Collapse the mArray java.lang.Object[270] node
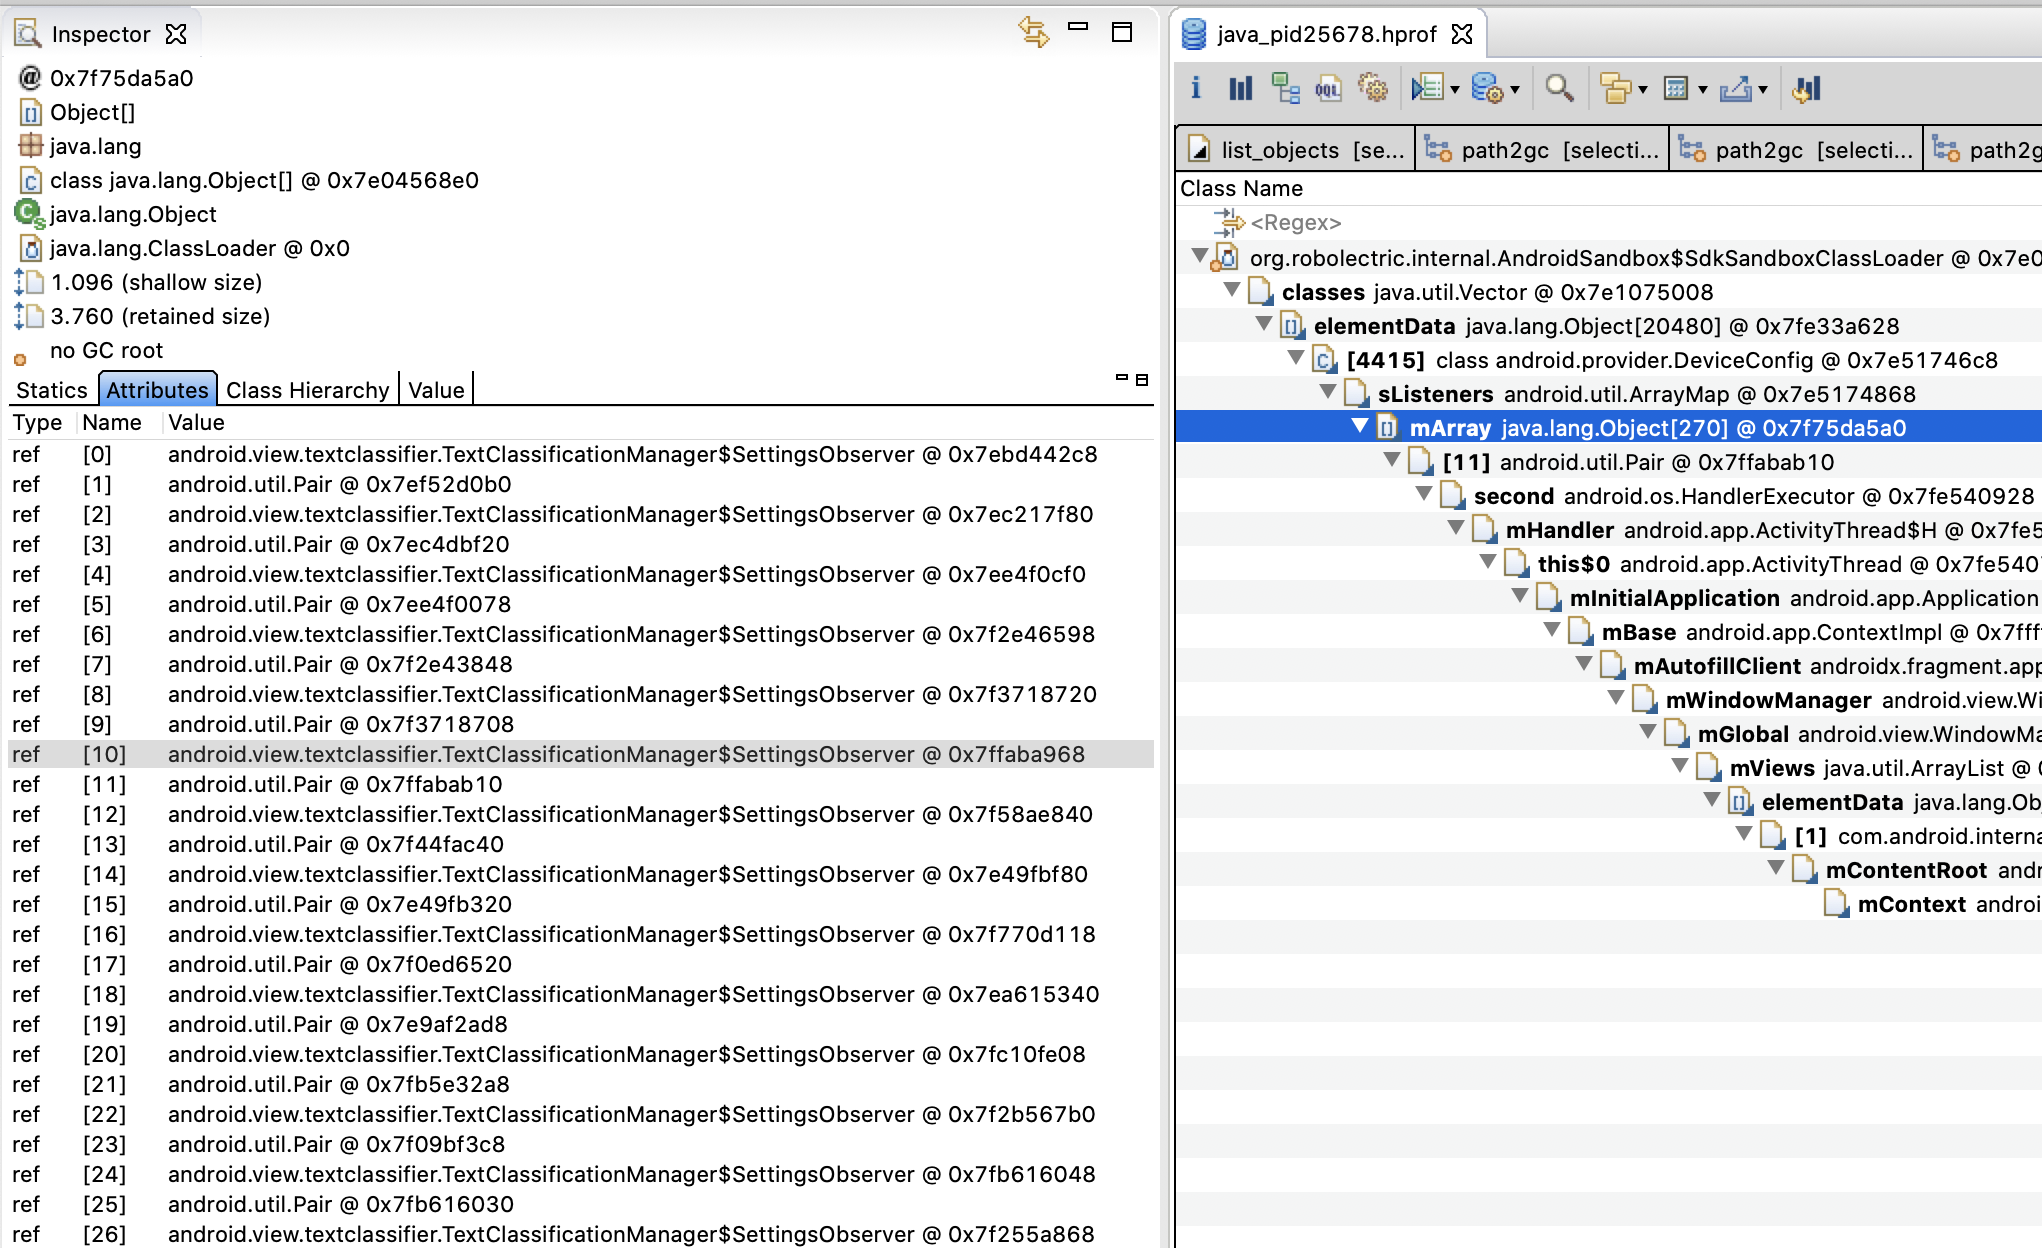 [1359, 428]
